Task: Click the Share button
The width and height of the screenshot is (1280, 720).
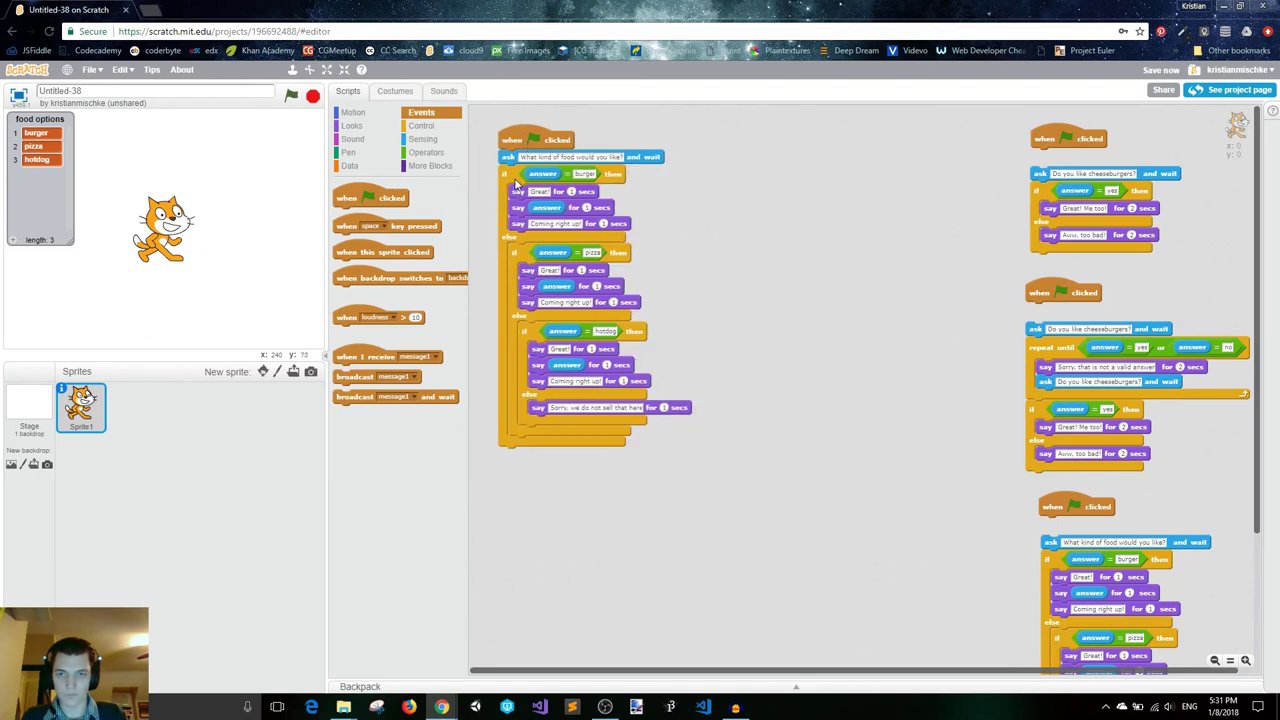Action: click(1163, 90)
